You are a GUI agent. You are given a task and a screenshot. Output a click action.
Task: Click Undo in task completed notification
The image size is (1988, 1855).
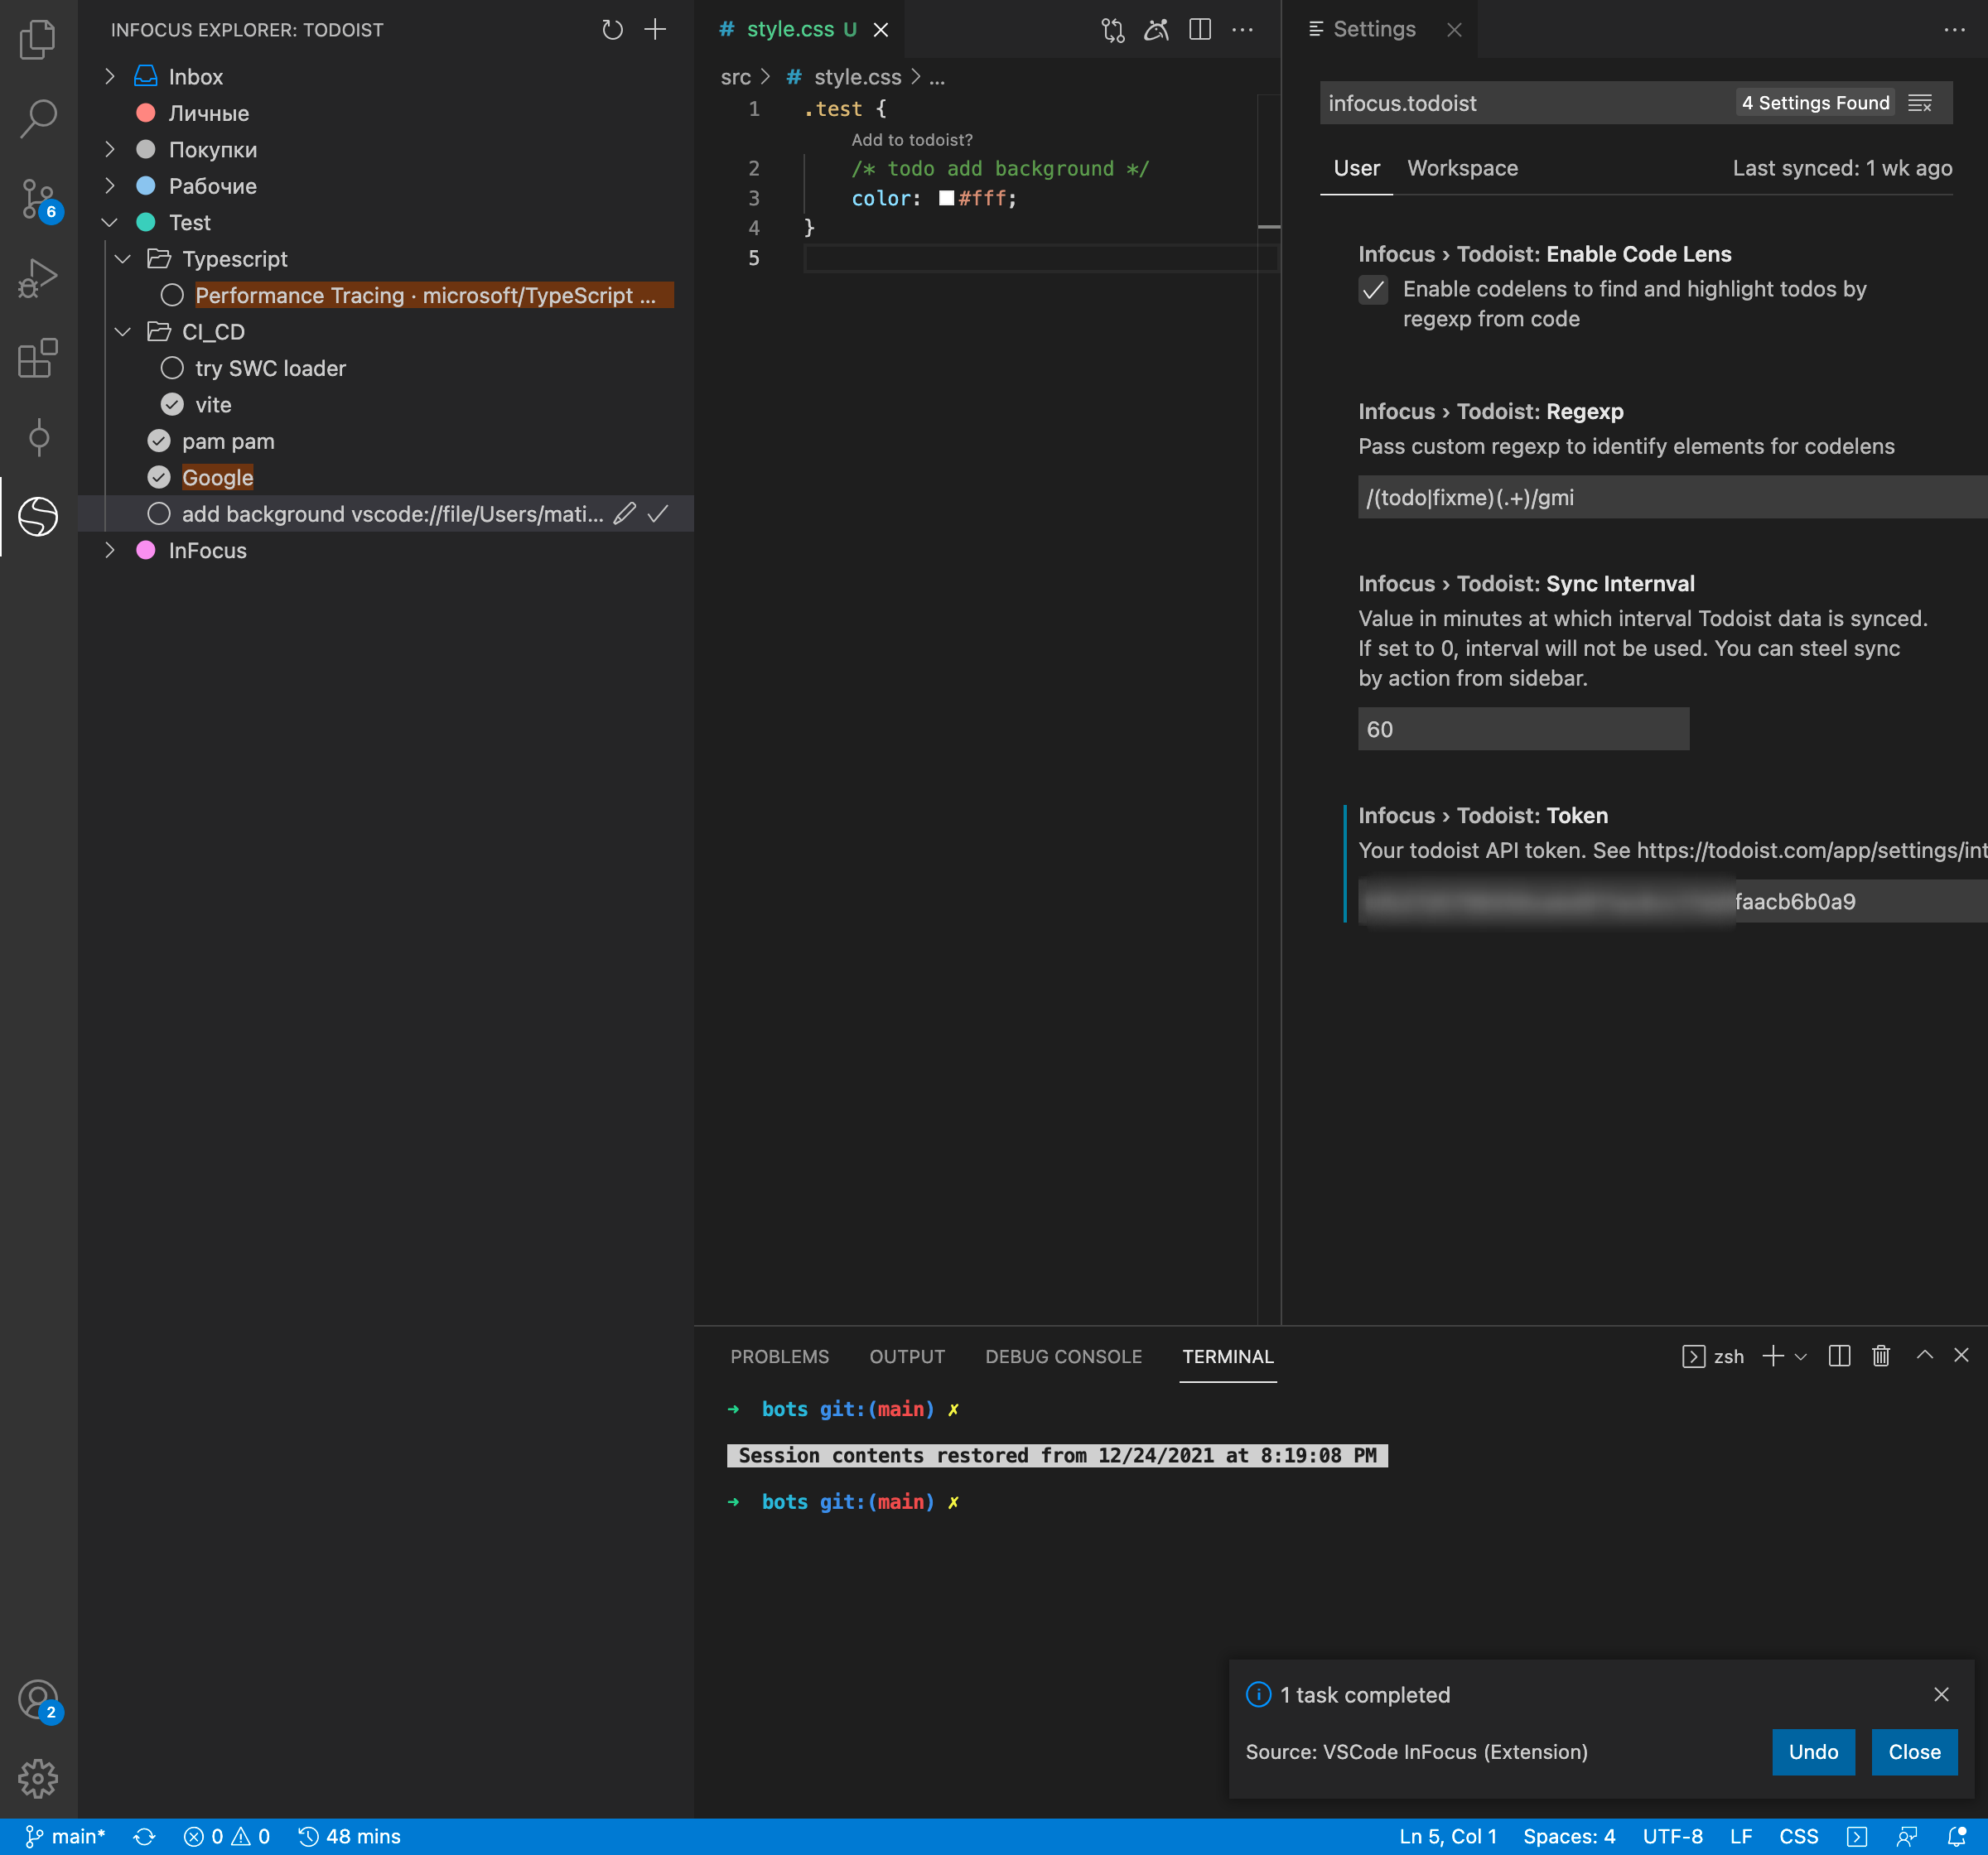pyautogui.click(x=1813, y=1752)
